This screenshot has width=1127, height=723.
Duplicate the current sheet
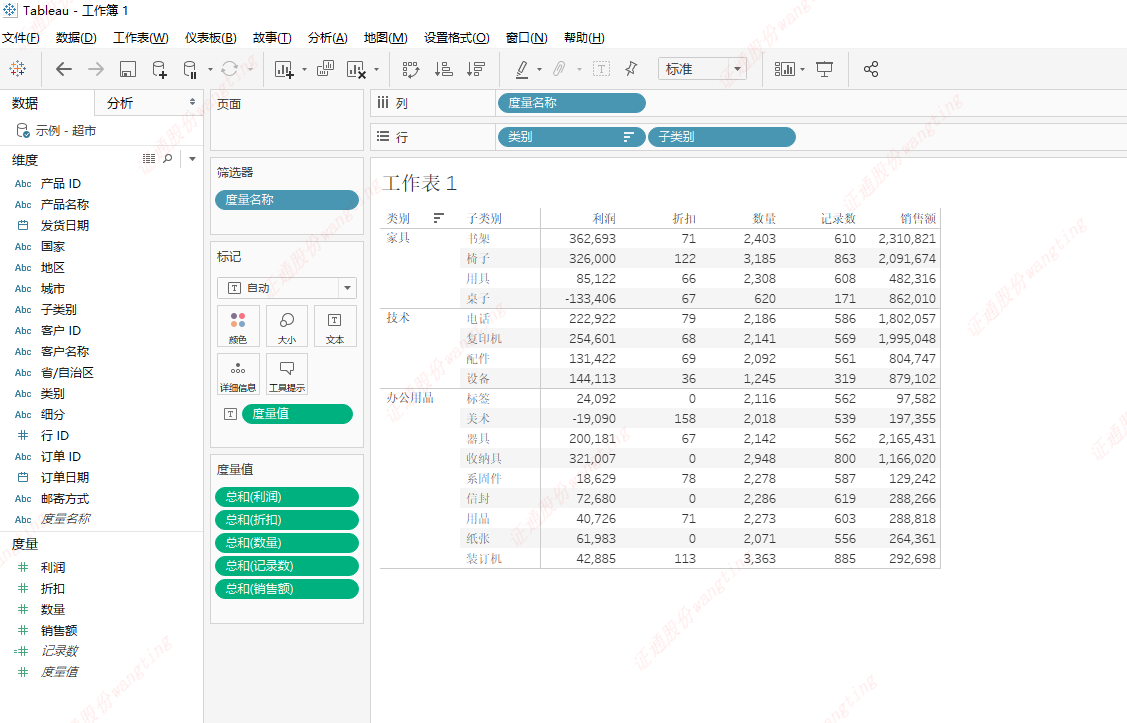pyautogui.click(x=326, y=69)
